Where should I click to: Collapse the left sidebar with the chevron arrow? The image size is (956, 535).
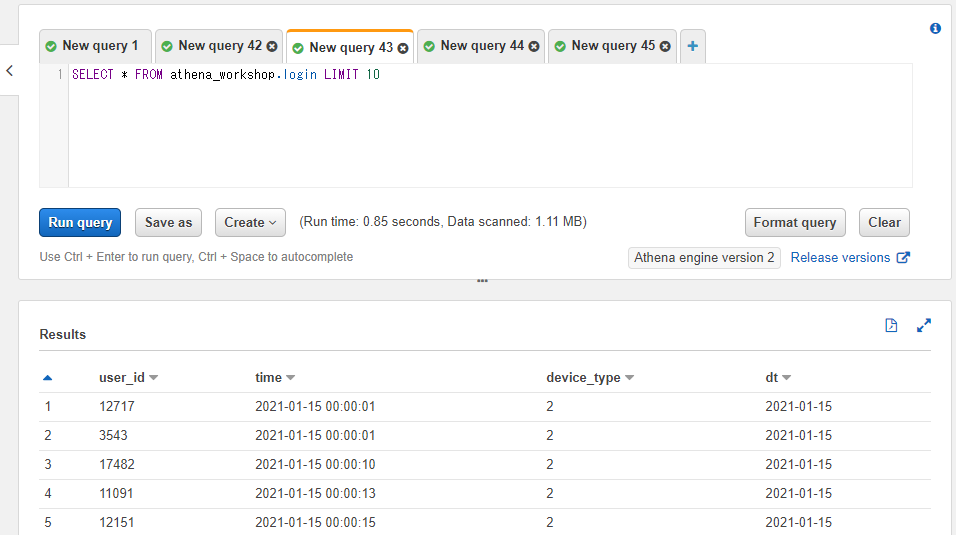[9, 71]
